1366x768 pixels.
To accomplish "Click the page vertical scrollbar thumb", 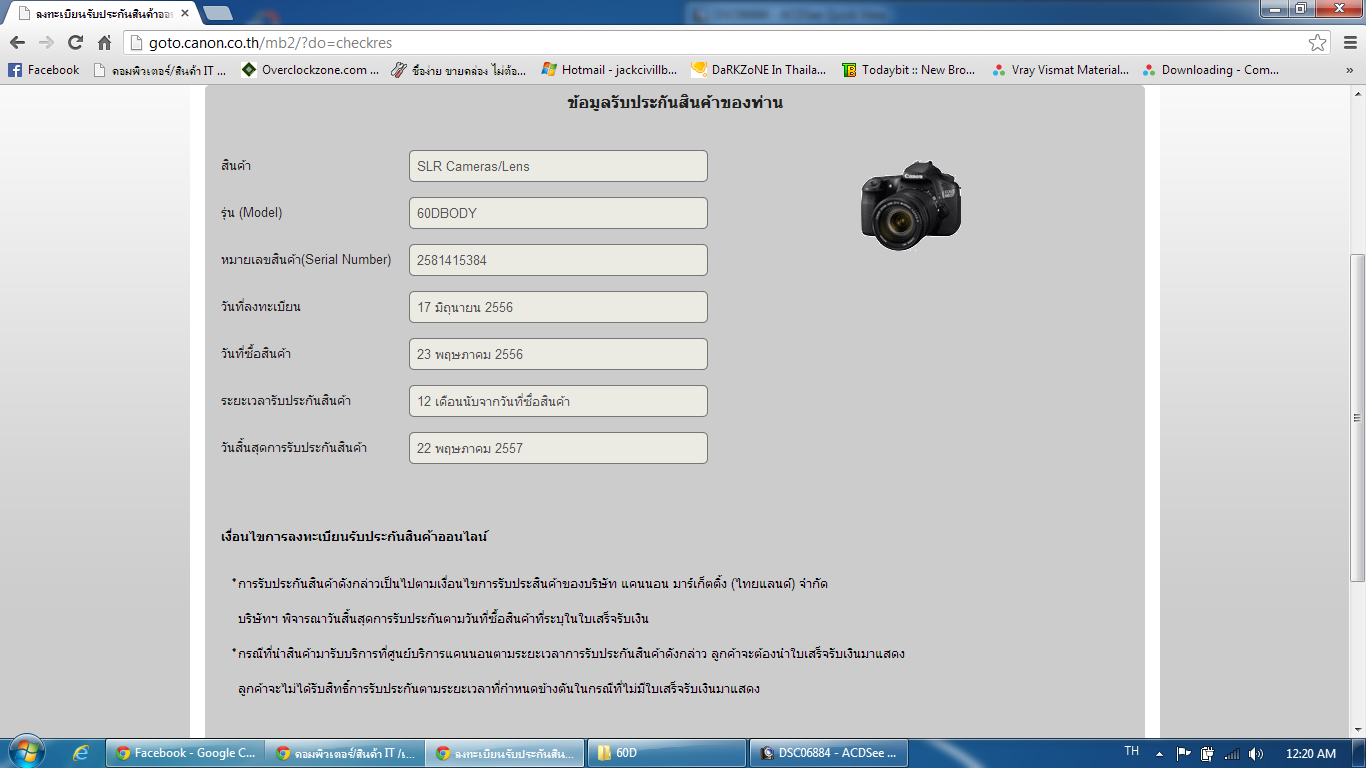I will point(1357,417).
